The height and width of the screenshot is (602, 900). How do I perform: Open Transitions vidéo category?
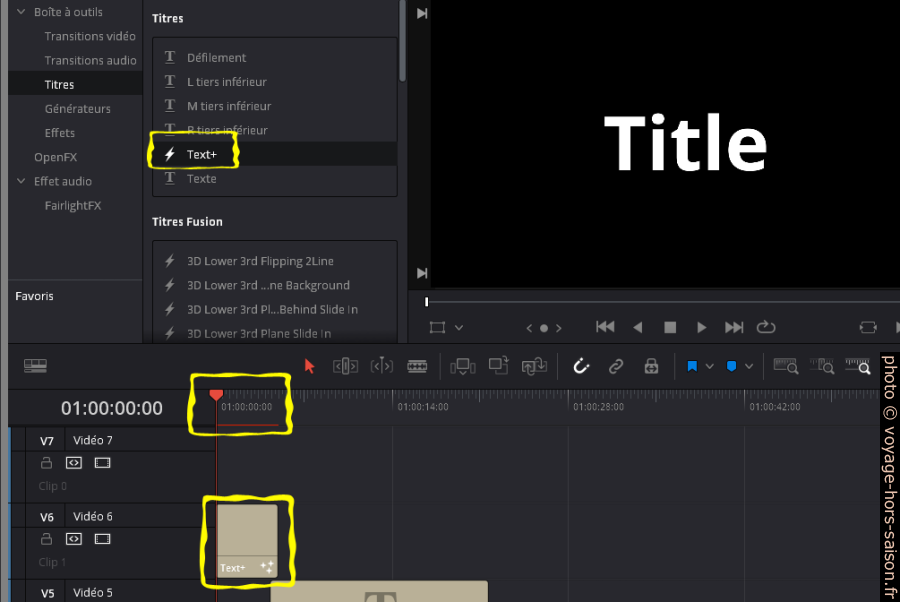click(90, 36)
